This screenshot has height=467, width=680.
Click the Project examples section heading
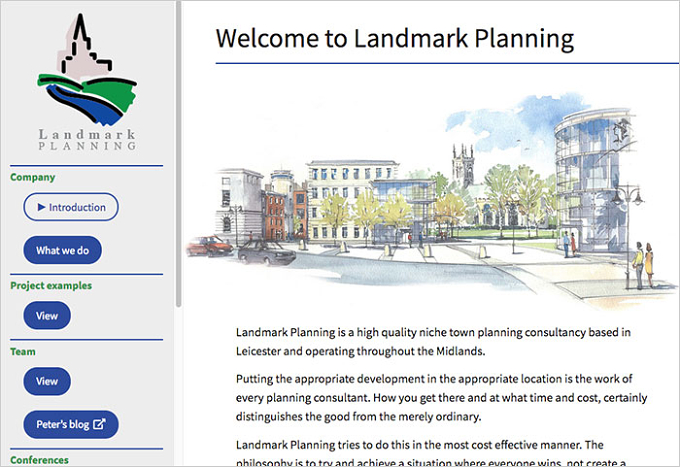[x=51, y=285]
